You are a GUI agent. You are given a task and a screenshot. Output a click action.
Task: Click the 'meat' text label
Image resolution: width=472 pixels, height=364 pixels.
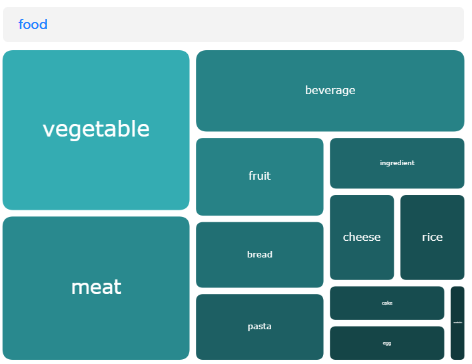click(96, 287)
